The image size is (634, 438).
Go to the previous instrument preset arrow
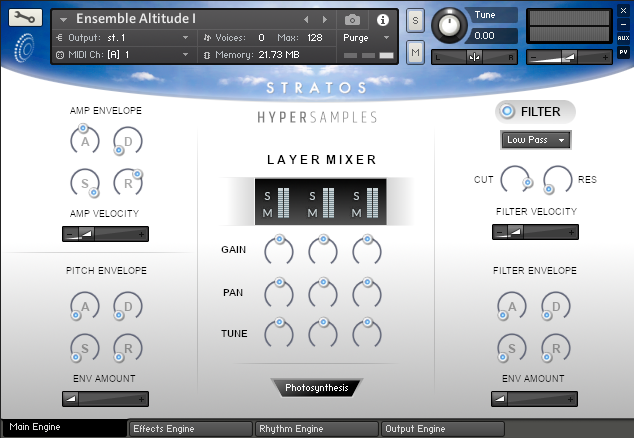pos(306,19)
